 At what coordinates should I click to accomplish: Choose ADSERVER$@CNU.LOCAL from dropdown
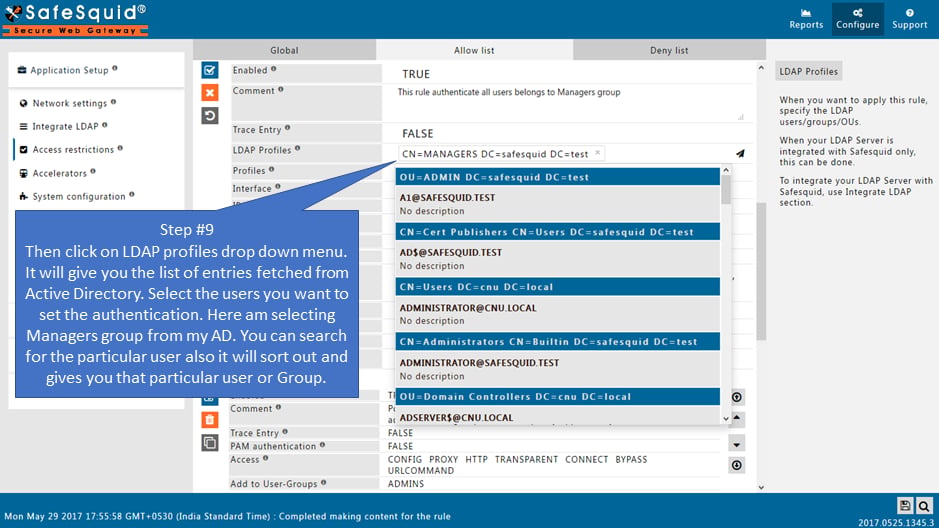[558, 416]
